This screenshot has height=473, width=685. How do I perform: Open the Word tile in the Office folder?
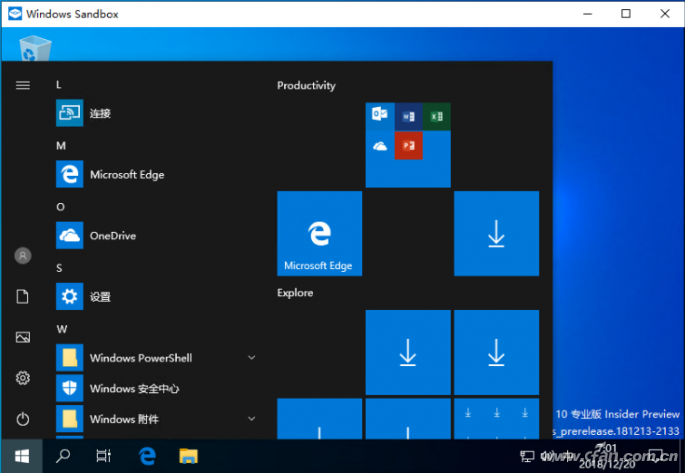pos(408,117)
